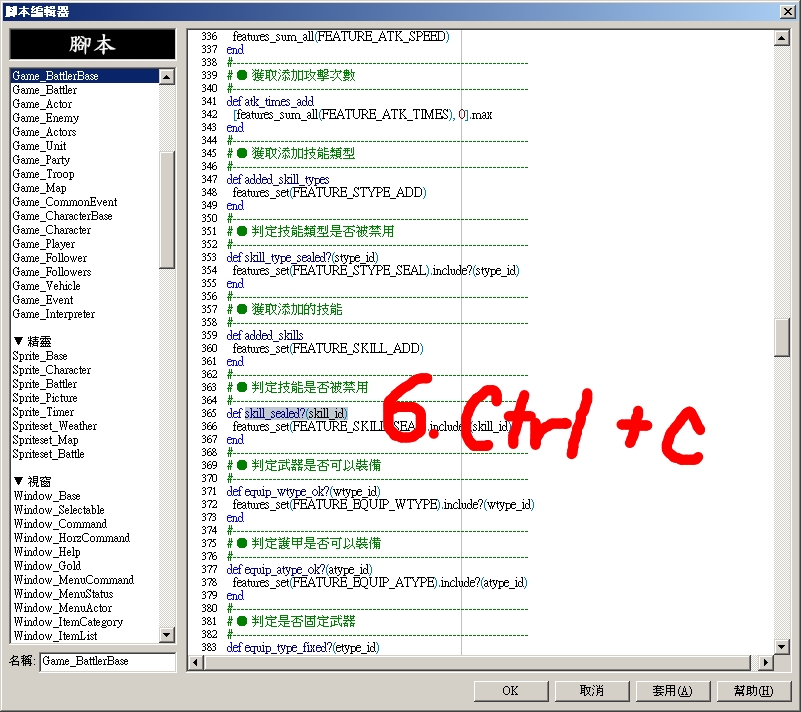
Task: Open Sprite_Base script
Action: tap(40, 356)
